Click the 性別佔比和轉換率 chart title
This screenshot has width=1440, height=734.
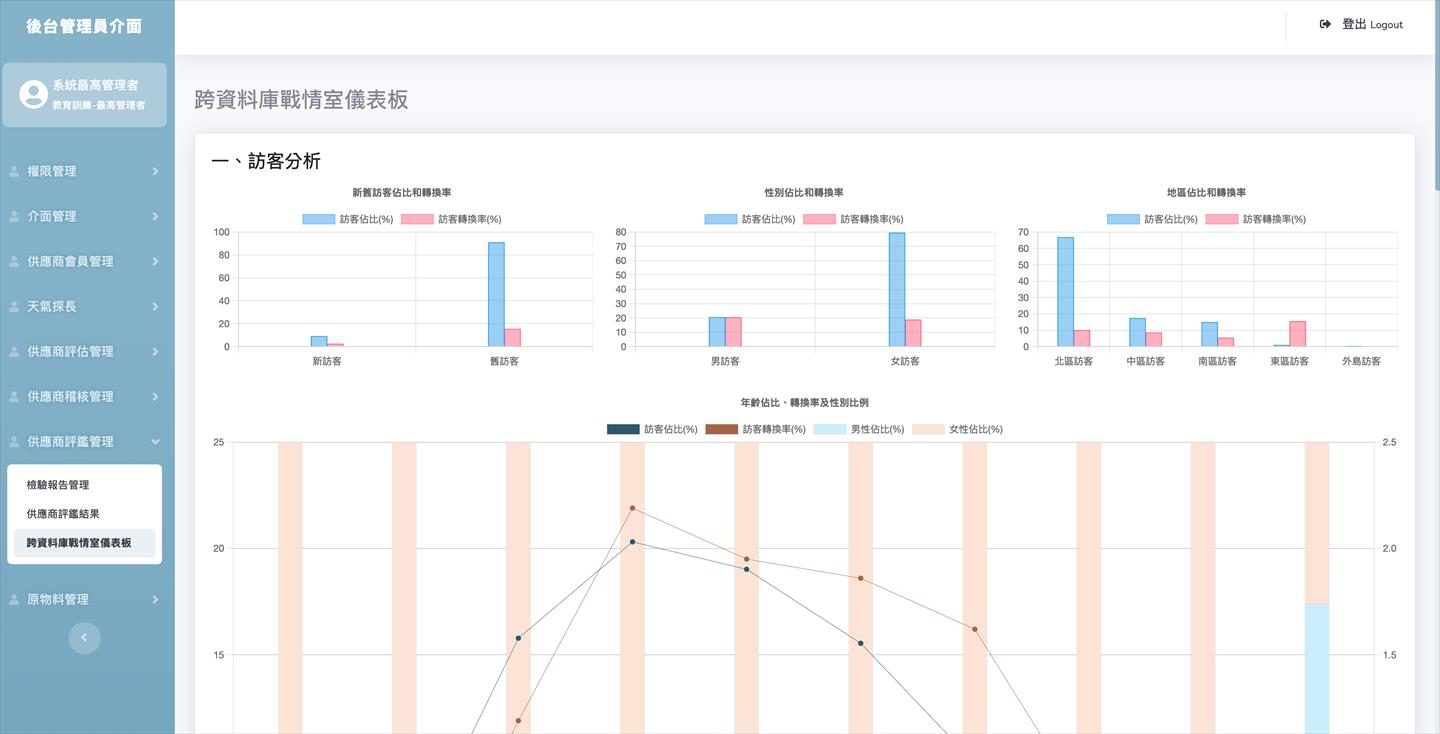pyautogui.click(x=804, y=192)
